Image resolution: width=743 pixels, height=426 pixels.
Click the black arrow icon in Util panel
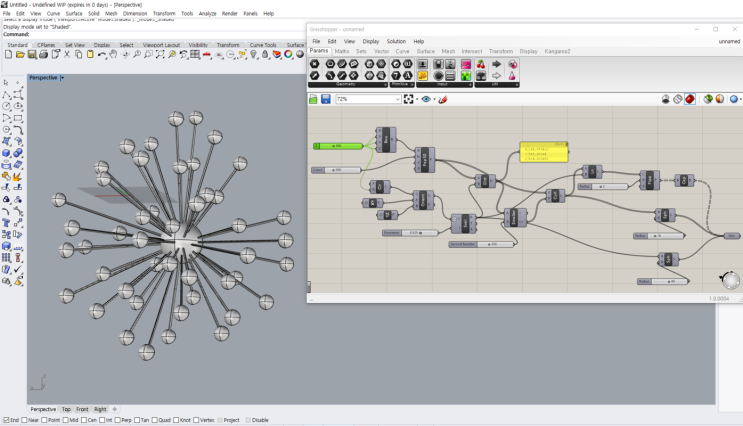[x=497, y=64]
